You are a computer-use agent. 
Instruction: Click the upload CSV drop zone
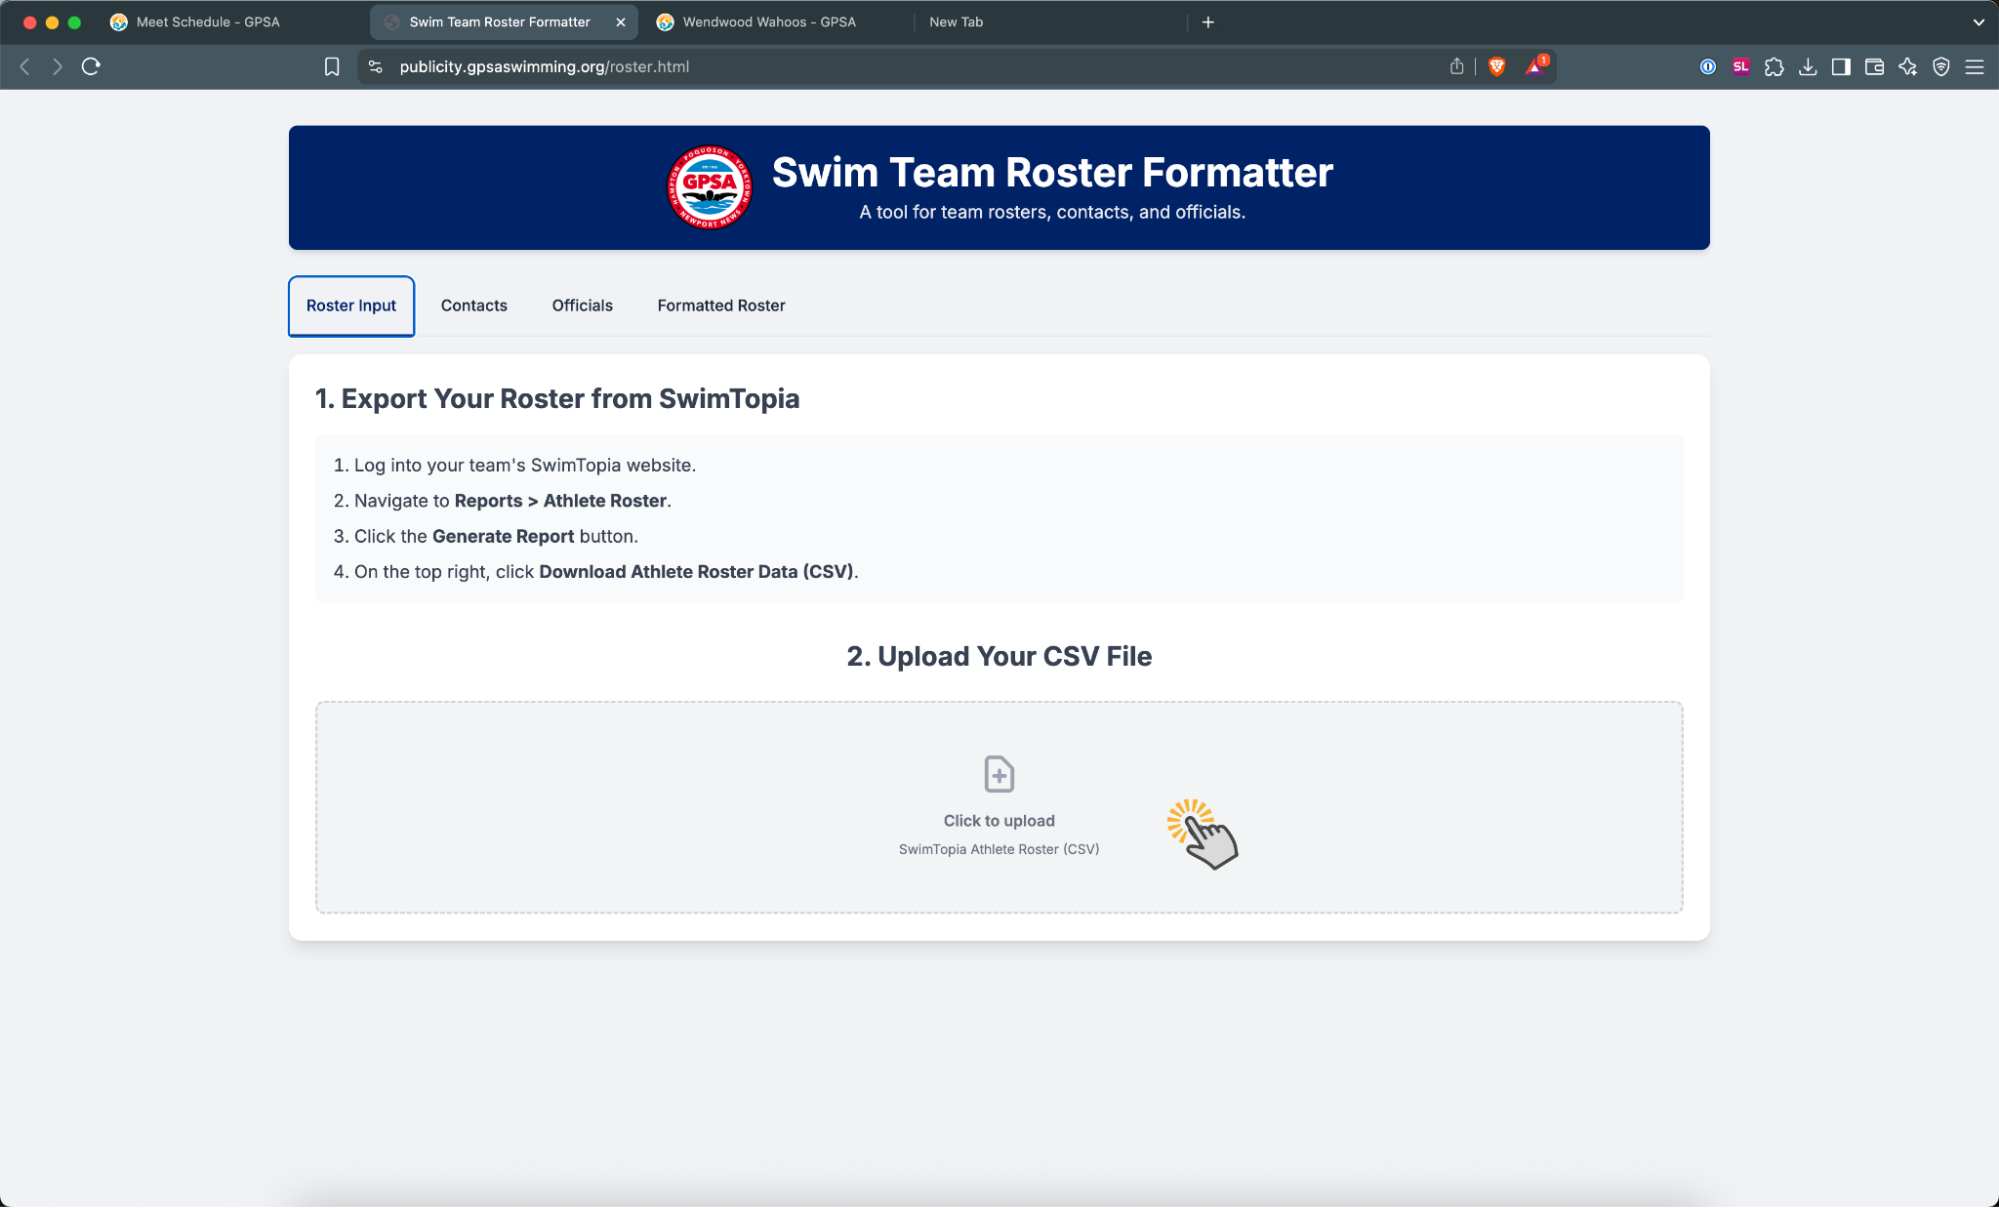pyautogui.click(x=998, y=806)
